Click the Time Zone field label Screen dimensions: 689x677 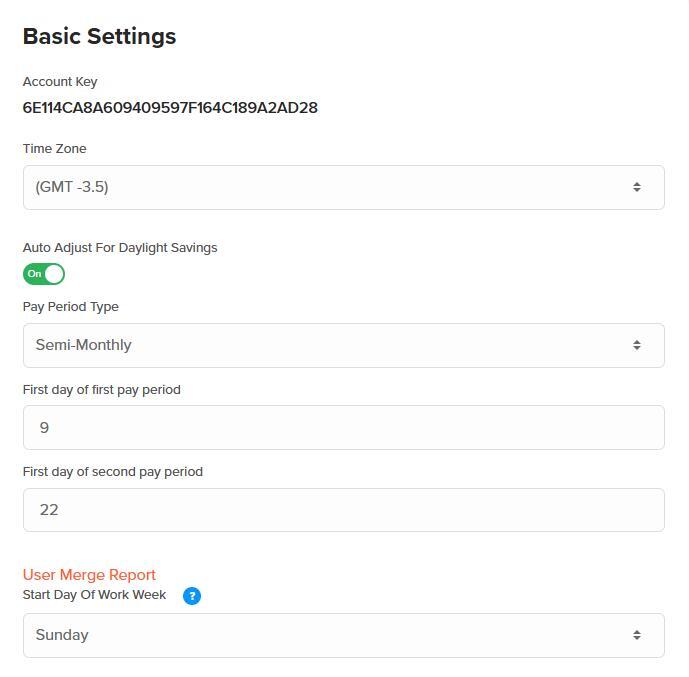(x=54, y=149)
